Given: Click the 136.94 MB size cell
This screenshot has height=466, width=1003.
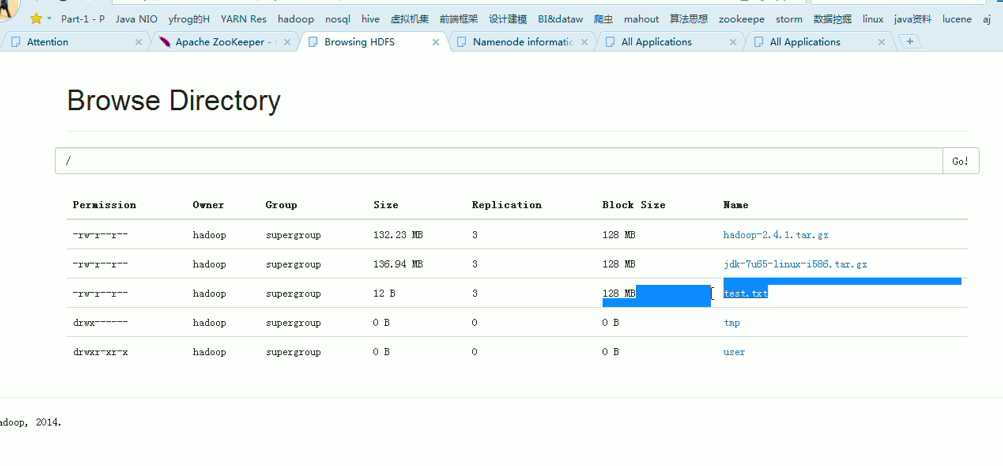Looking at the screenshot, I should [x=398, y=264].
